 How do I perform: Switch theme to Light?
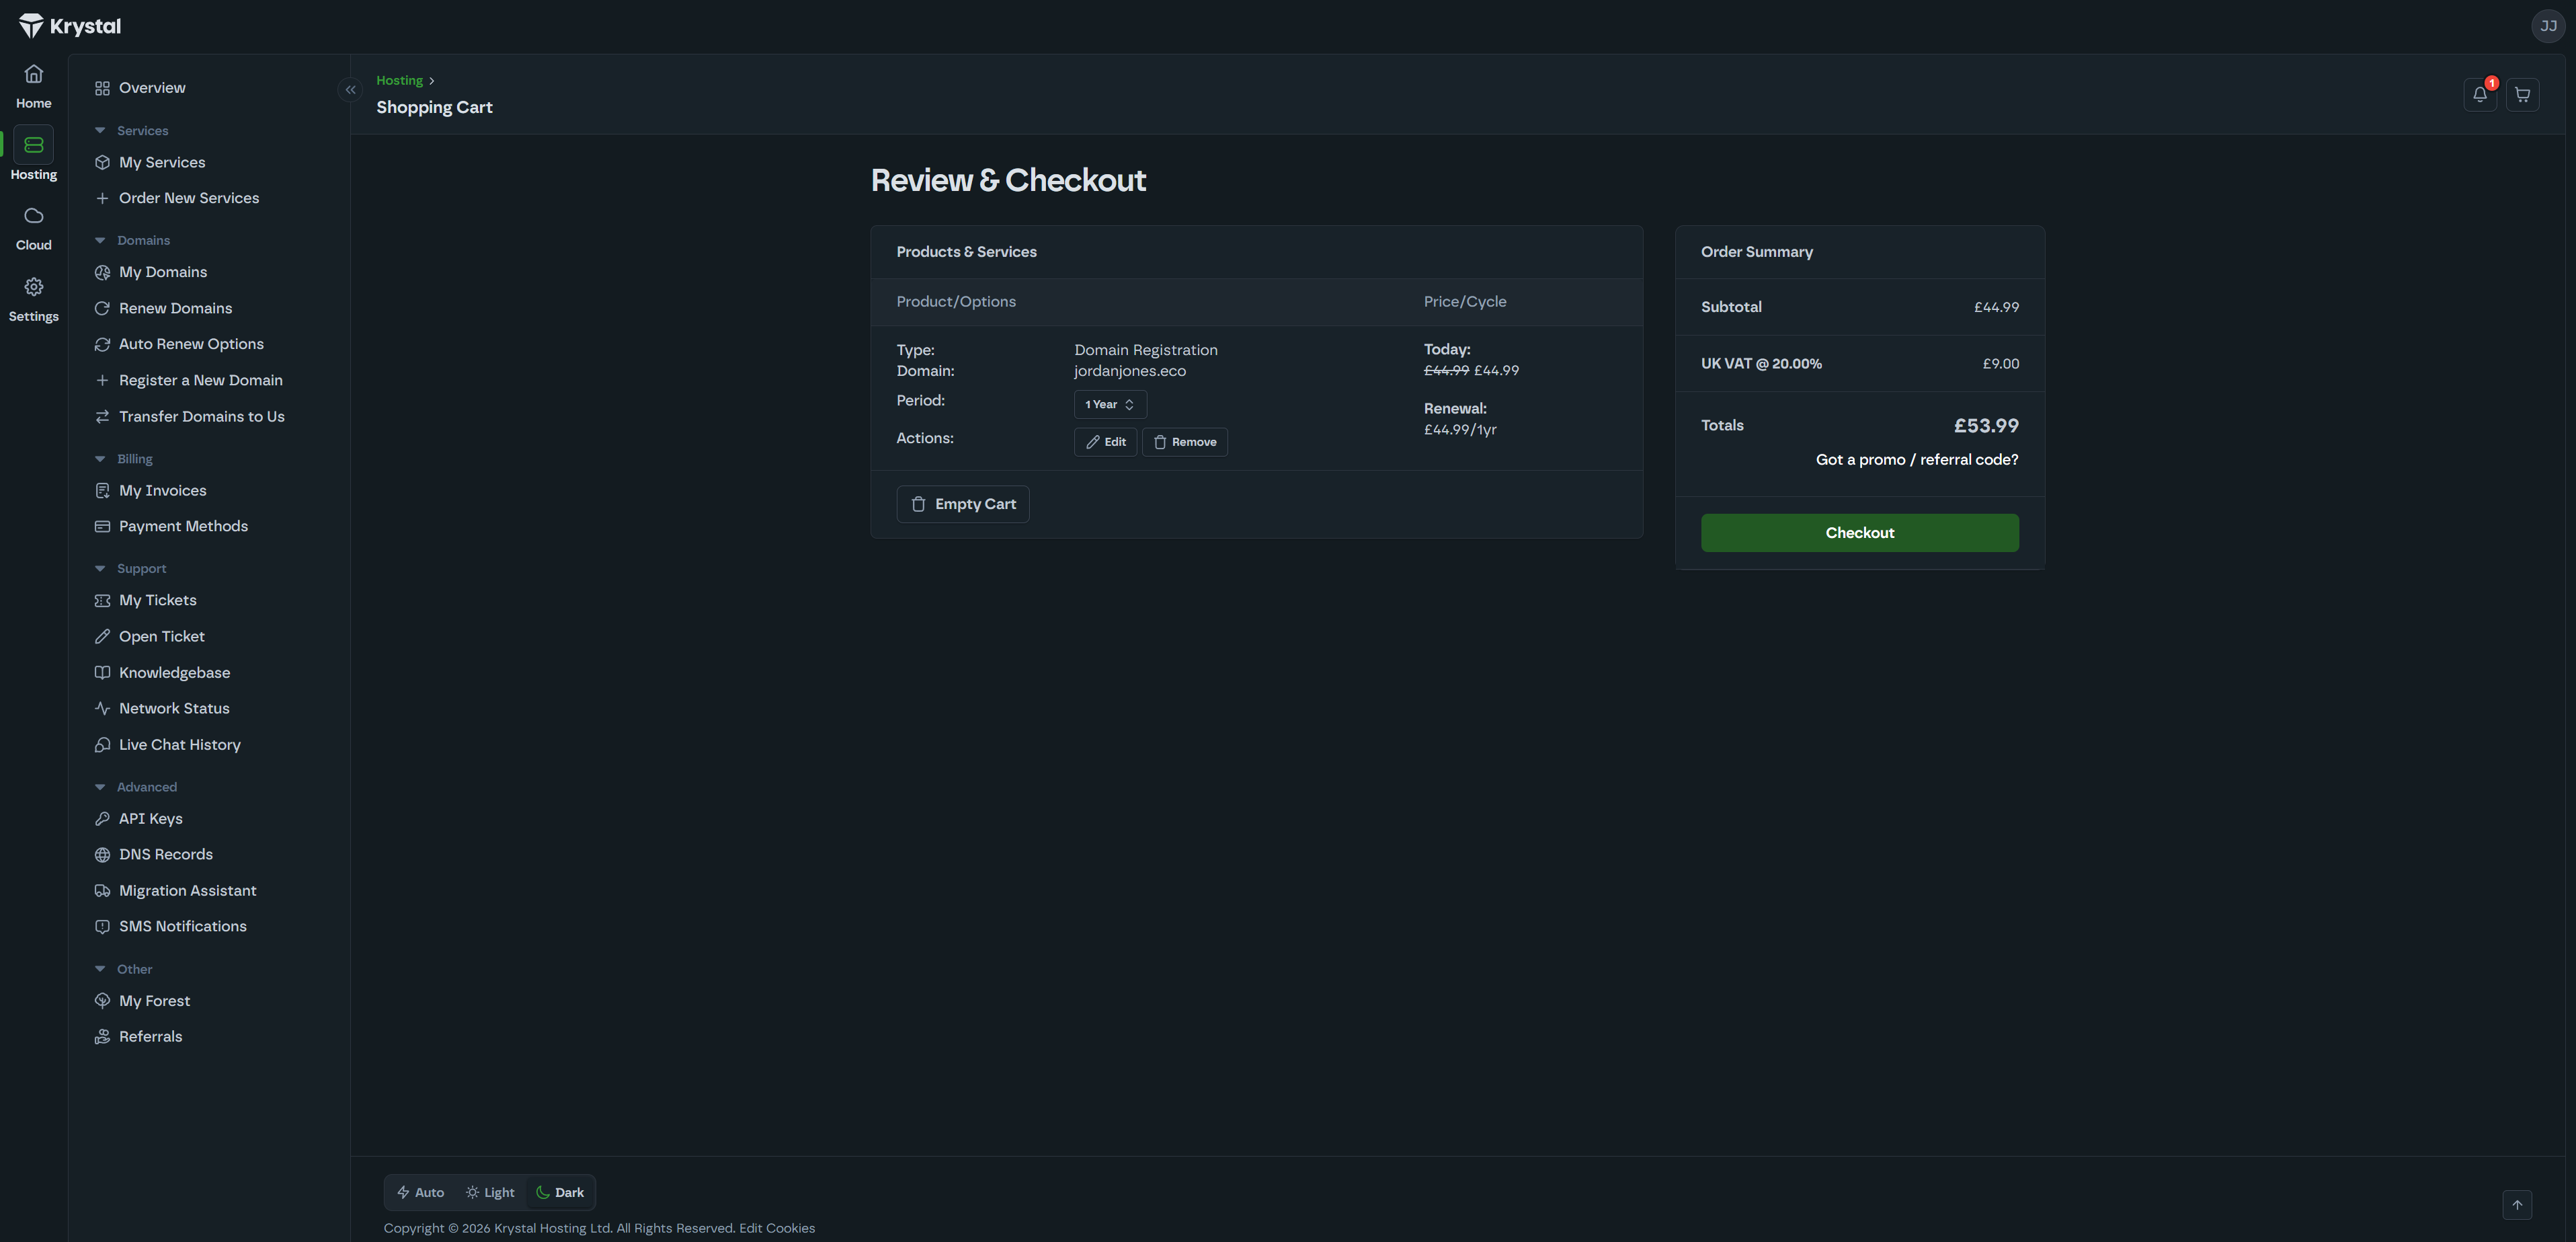[x=490, y=1192]
